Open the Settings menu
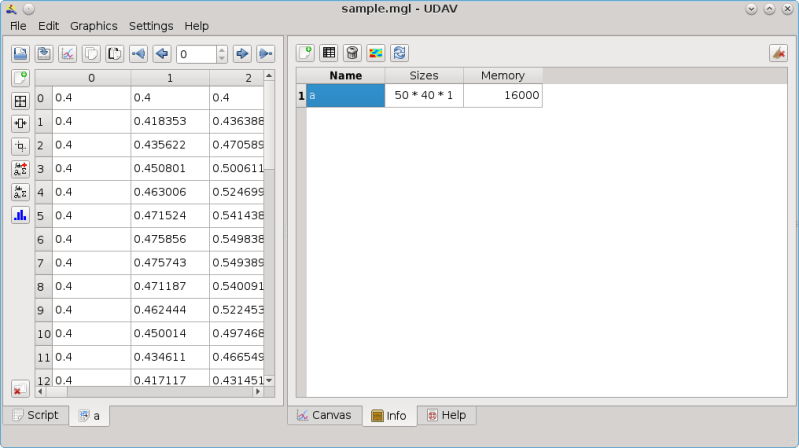 [151, 26]
